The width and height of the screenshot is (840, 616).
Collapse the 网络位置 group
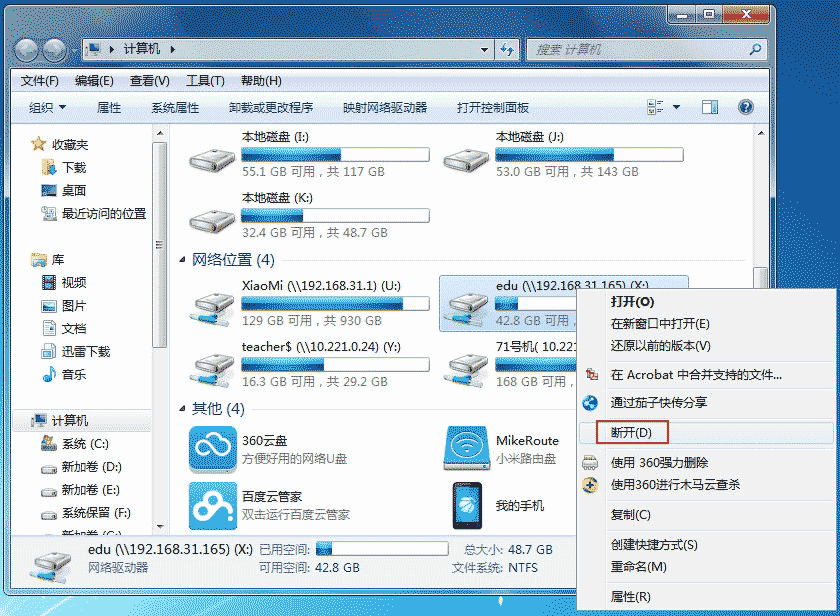[x=183, y=260]
